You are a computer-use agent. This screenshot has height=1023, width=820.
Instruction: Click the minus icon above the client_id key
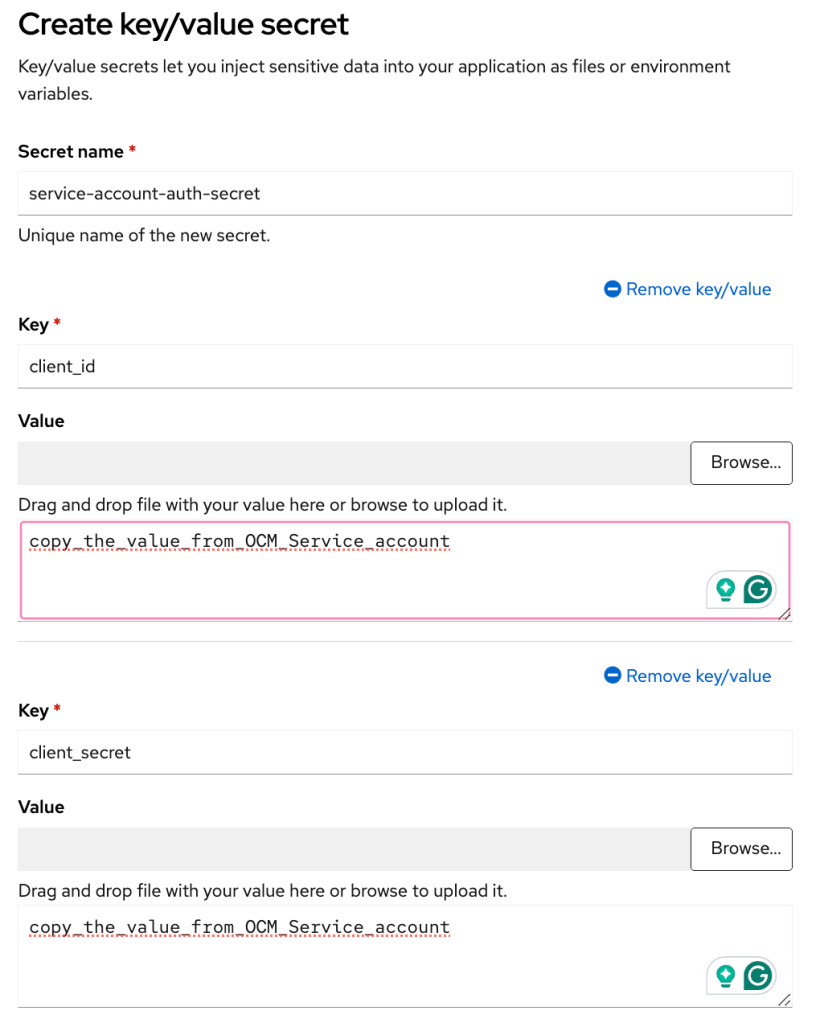pos(613,289)
